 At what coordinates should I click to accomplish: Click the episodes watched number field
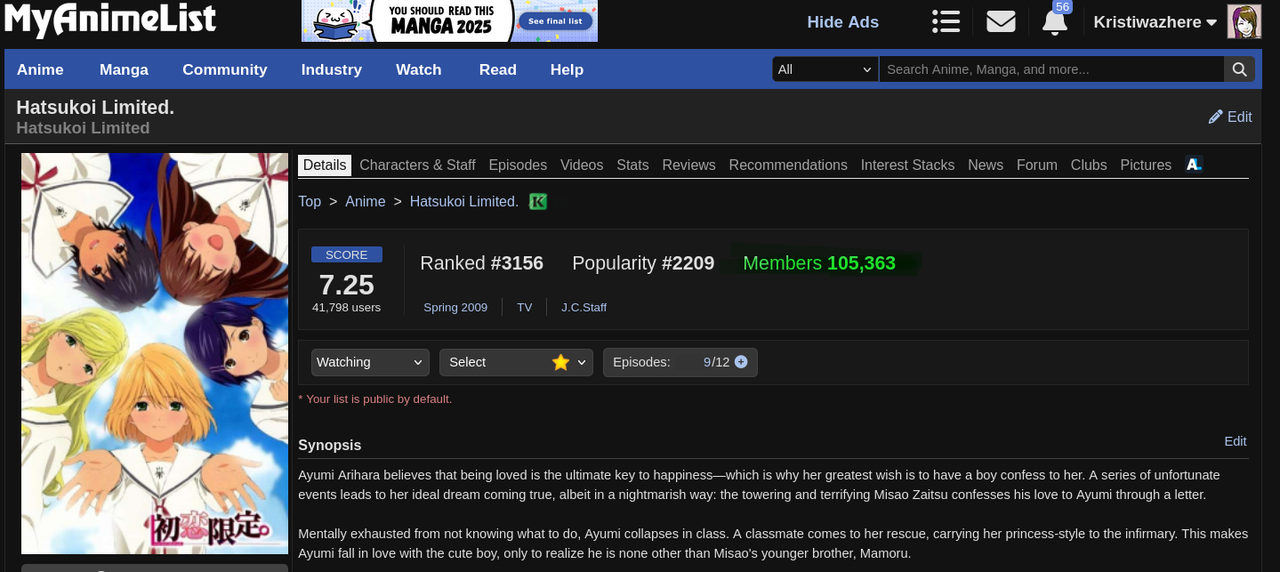[706, 362]
